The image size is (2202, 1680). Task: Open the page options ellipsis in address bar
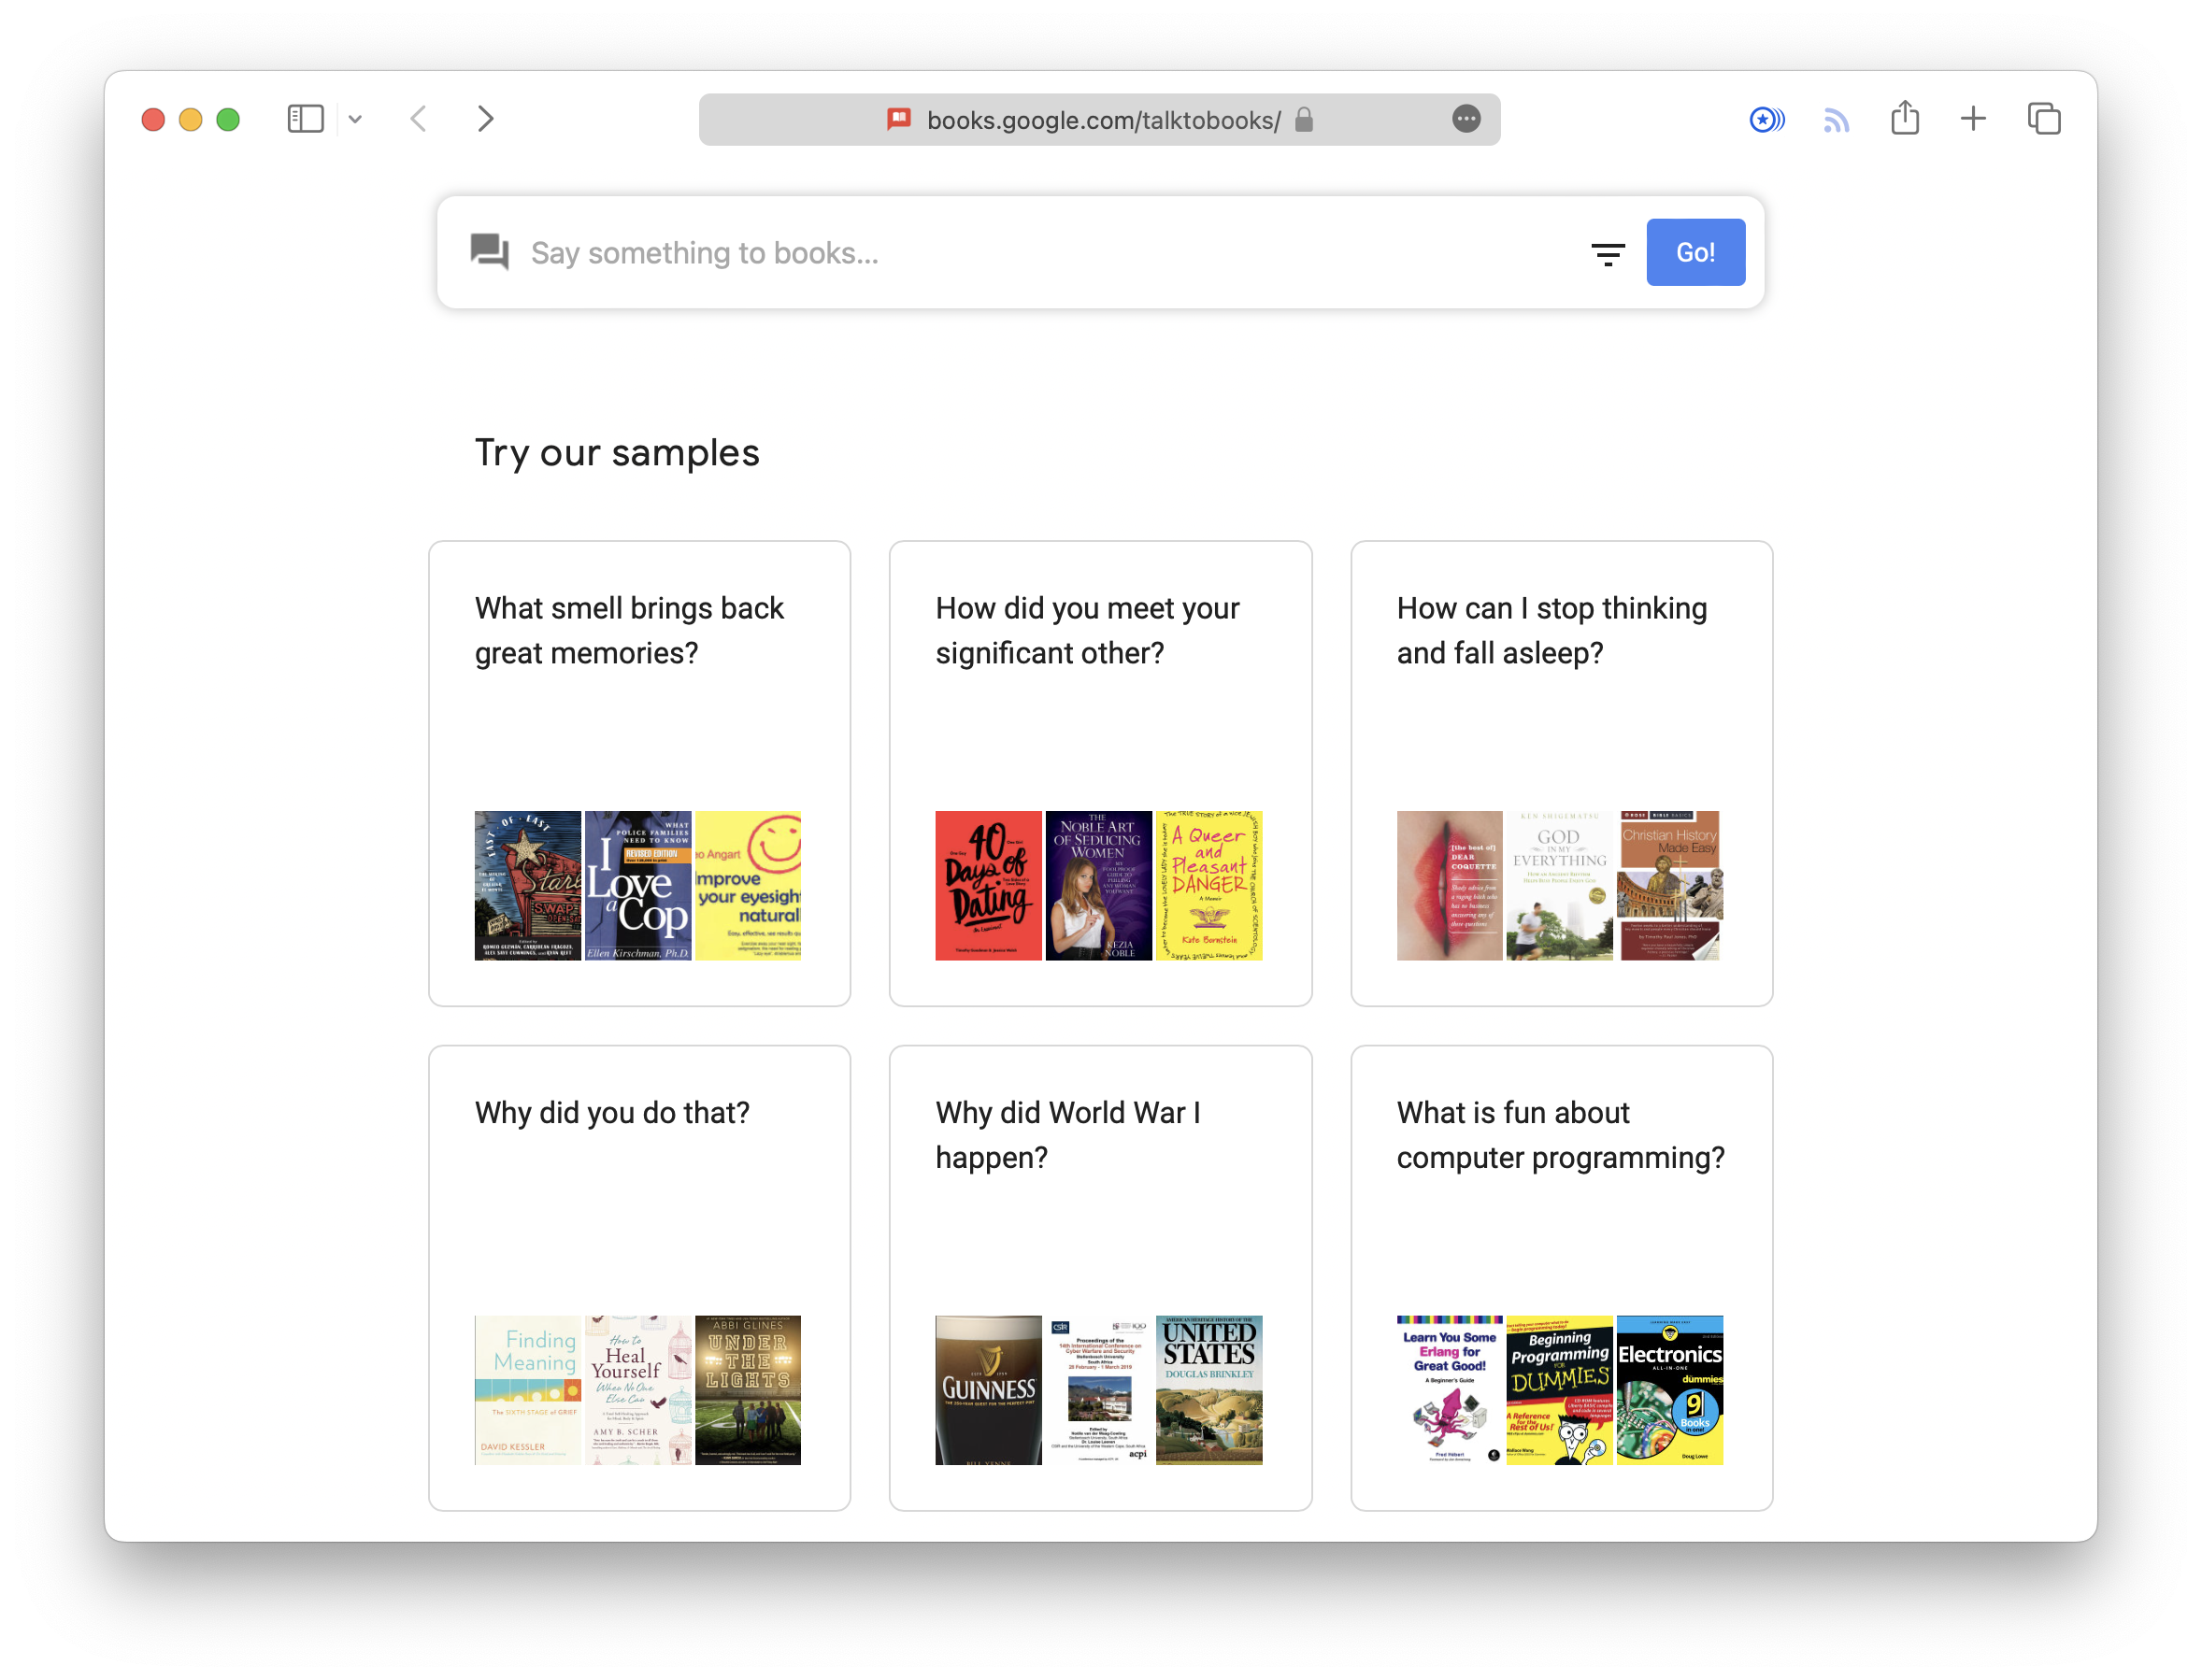[x=1465, y=119]
